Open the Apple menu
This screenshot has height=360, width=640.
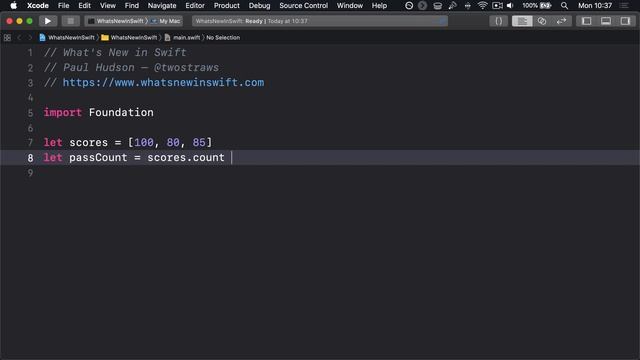coord(13,5)
